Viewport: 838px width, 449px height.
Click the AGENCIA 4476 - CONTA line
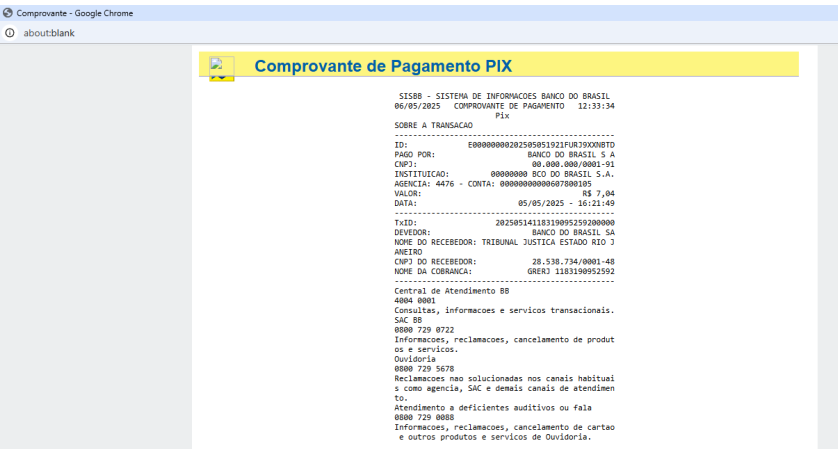pyautogui.click(x=493, y=184)
